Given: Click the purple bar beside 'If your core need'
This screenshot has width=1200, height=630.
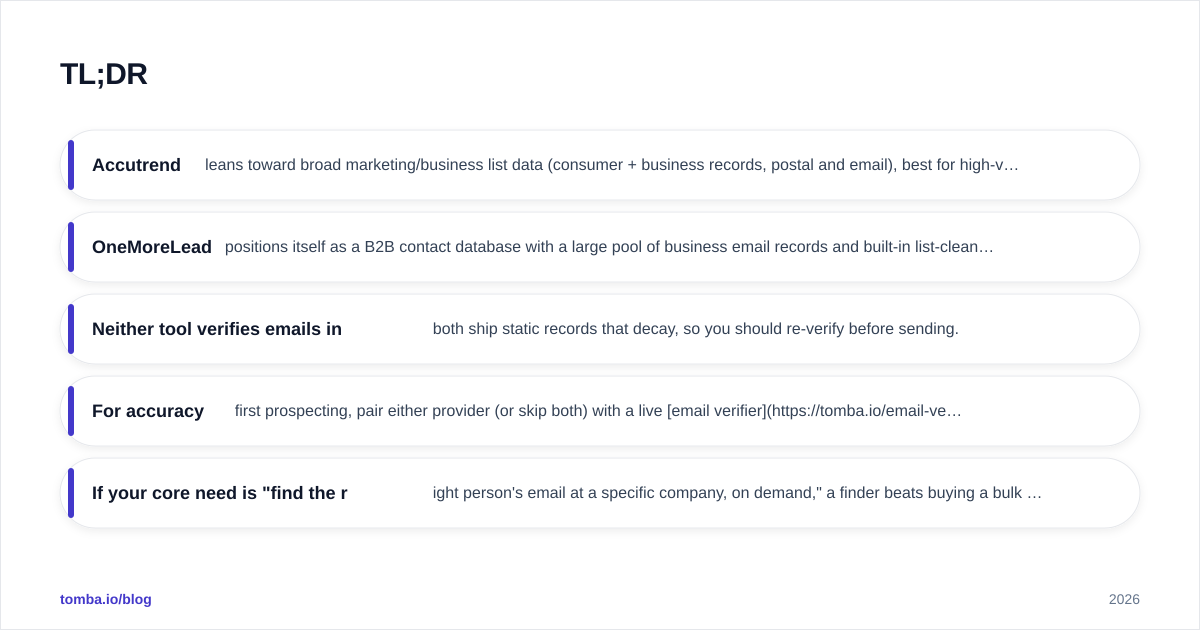Looking at the screenshot, I should (71, 493).
